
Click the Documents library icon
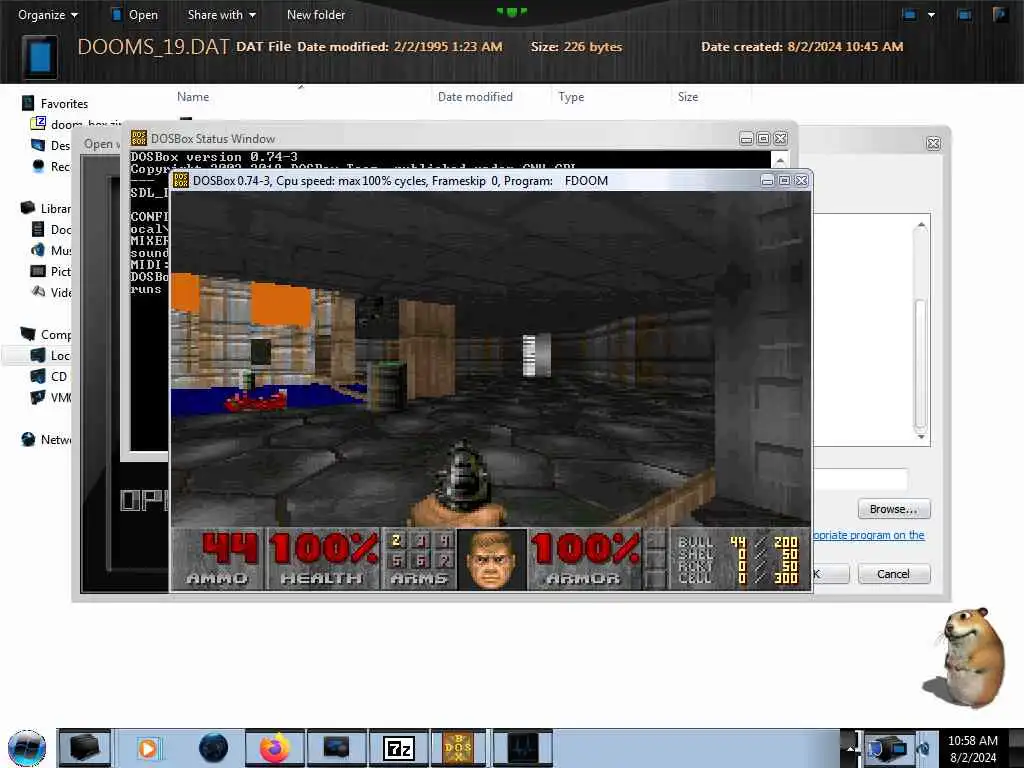(39, 229)
